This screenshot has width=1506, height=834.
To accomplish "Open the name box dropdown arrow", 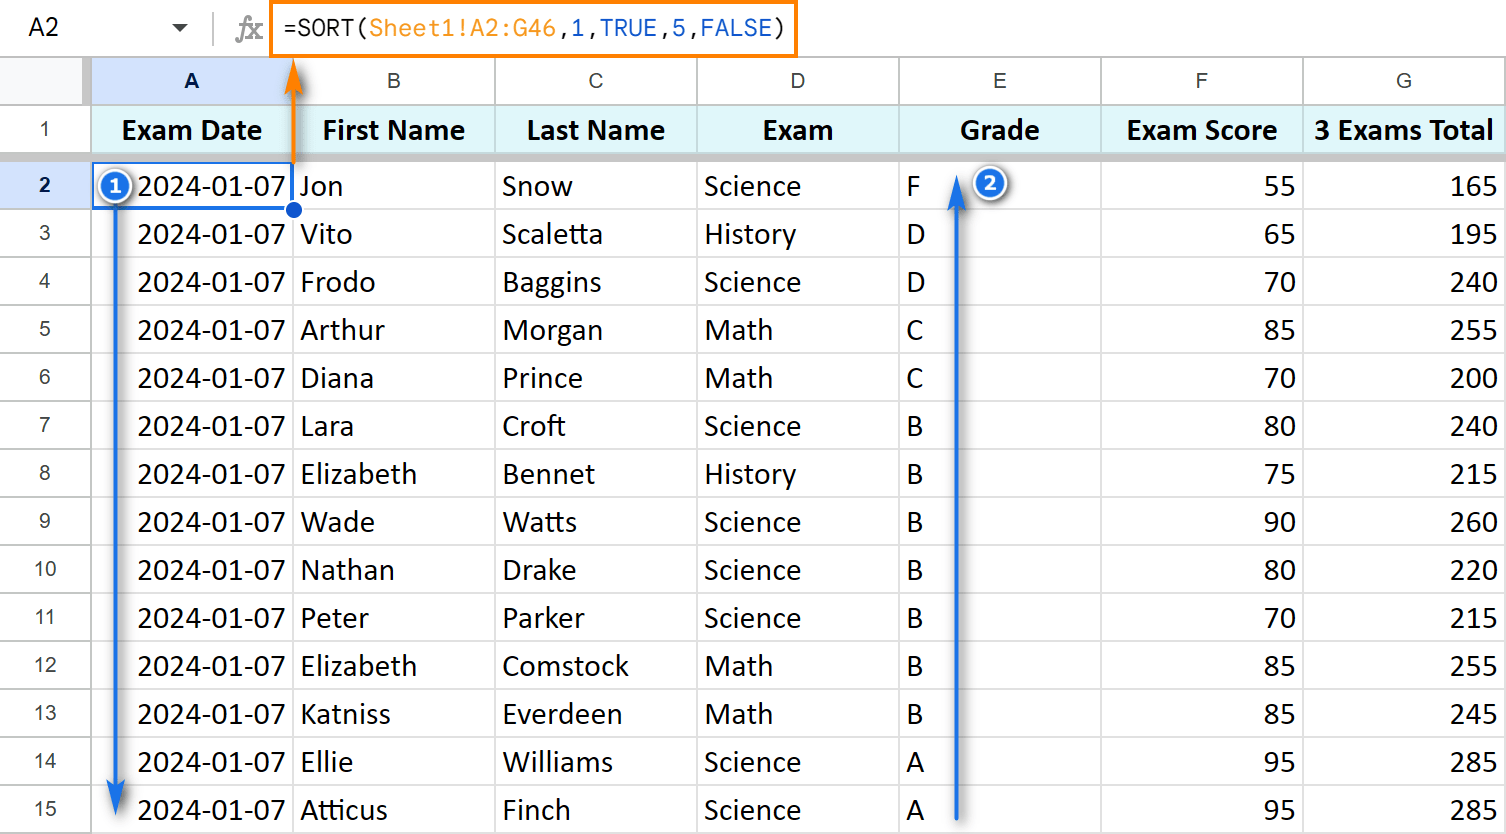I will [x=180, y=27].
